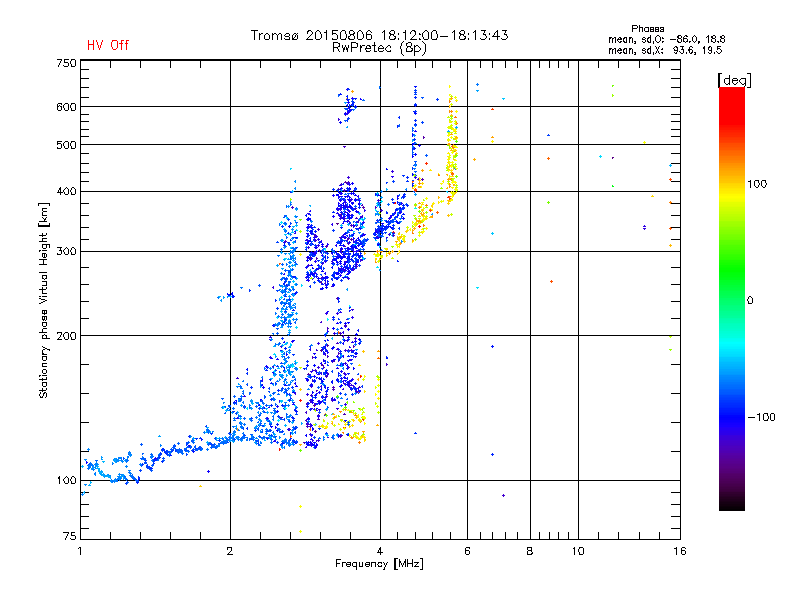Click the y-axis tick label '400'
Viewport: 800px width, 600px height.
pos(66,191)
